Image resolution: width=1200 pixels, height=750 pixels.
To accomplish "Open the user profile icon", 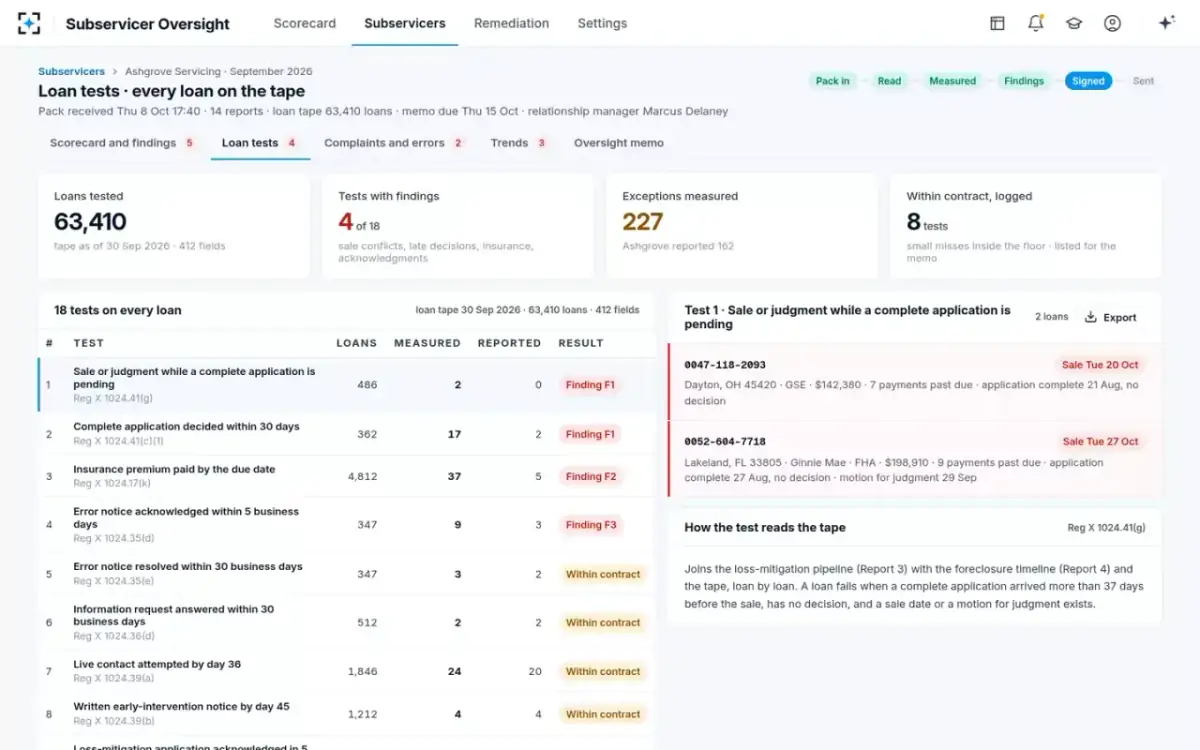I will (x=1112, y=23).
